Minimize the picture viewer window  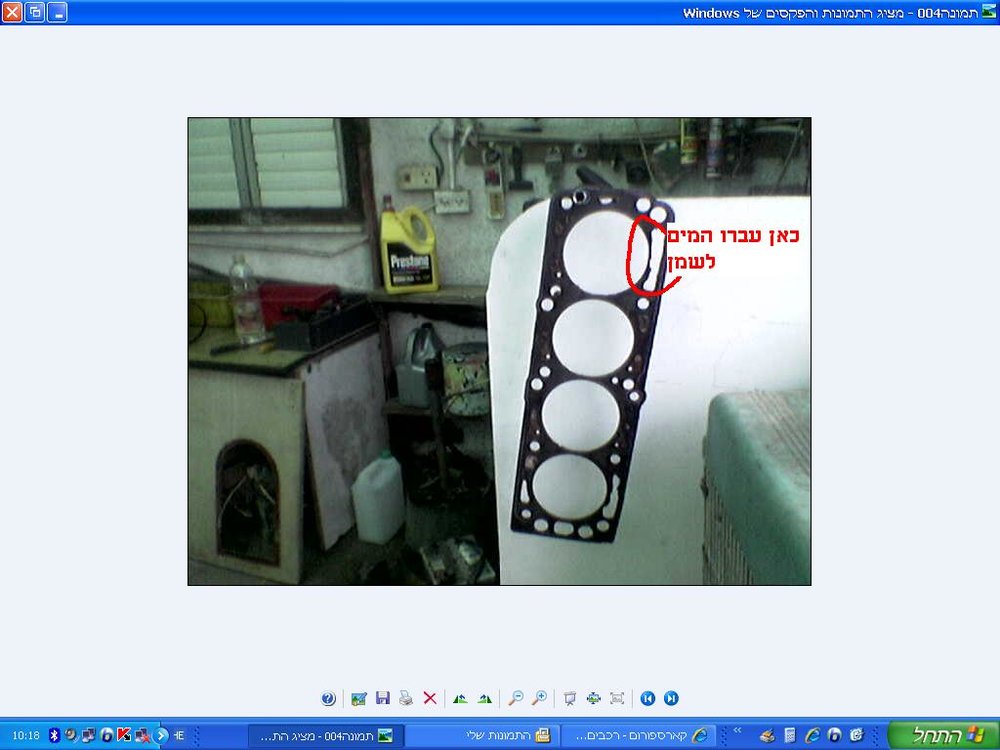point(57,11)
